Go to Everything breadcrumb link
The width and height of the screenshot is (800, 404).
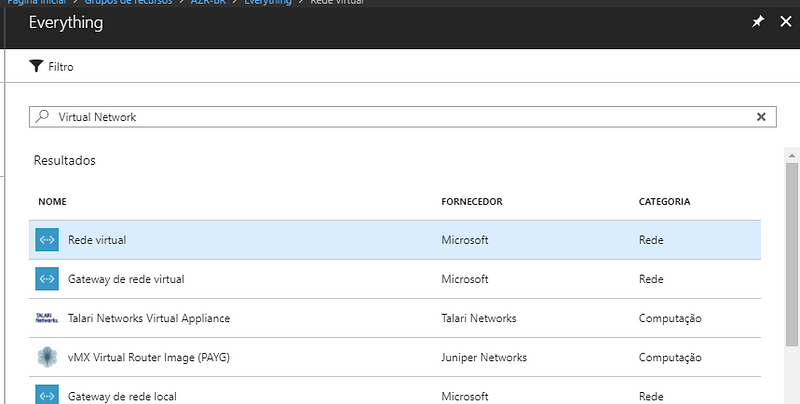coord(268,2)
